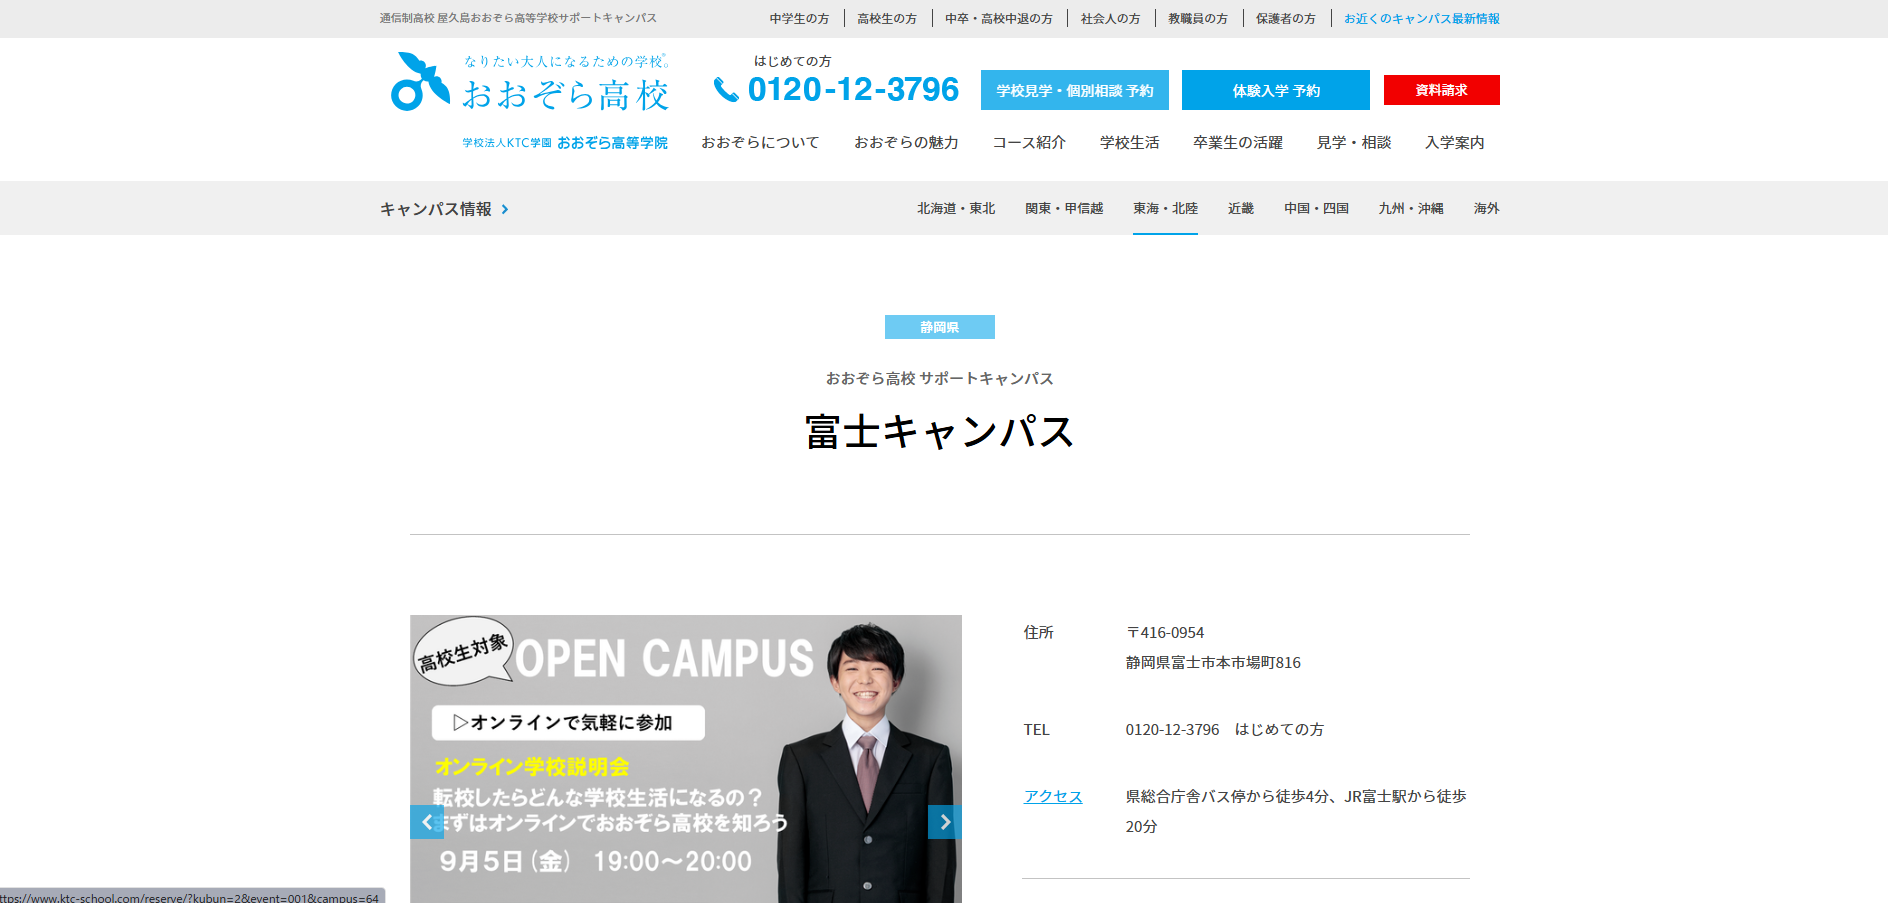Click the phone icon beside 0120-12-3796

click(725, 90)
